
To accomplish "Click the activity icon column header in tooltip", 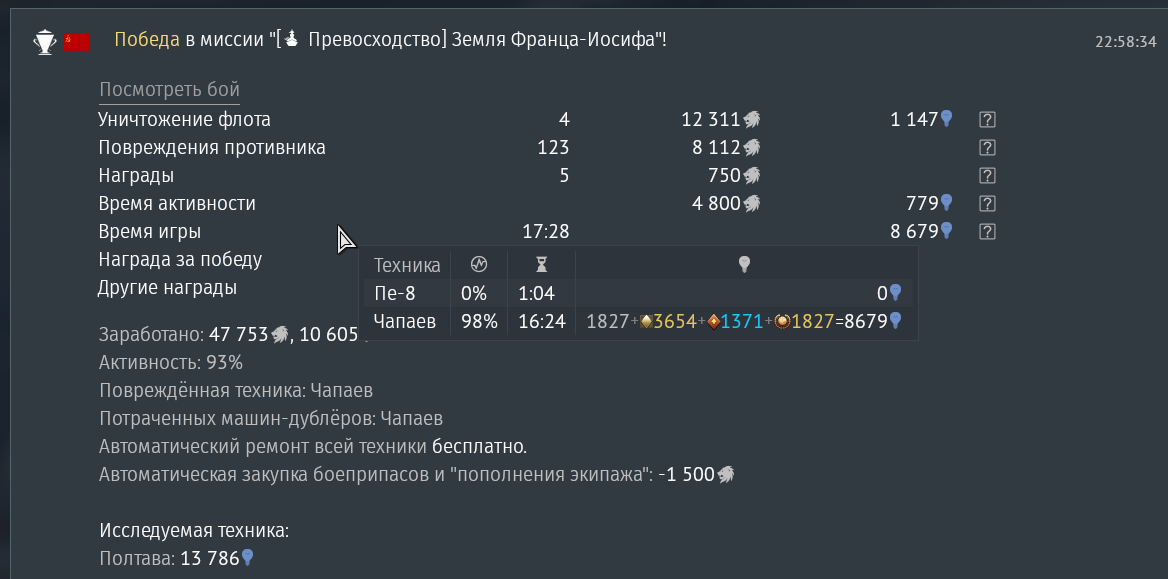I will (479, 265).
